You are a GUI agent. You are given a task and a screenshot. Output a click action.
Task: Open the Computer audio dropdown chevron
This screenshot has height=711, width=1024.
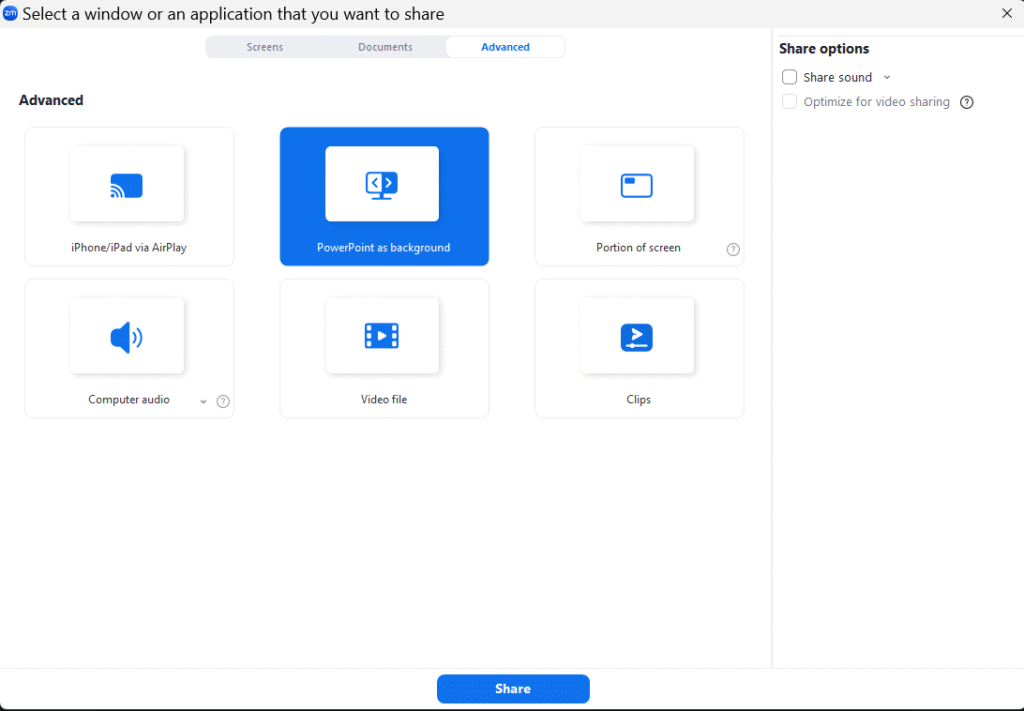pyautogui.click(x=204, y=402)
